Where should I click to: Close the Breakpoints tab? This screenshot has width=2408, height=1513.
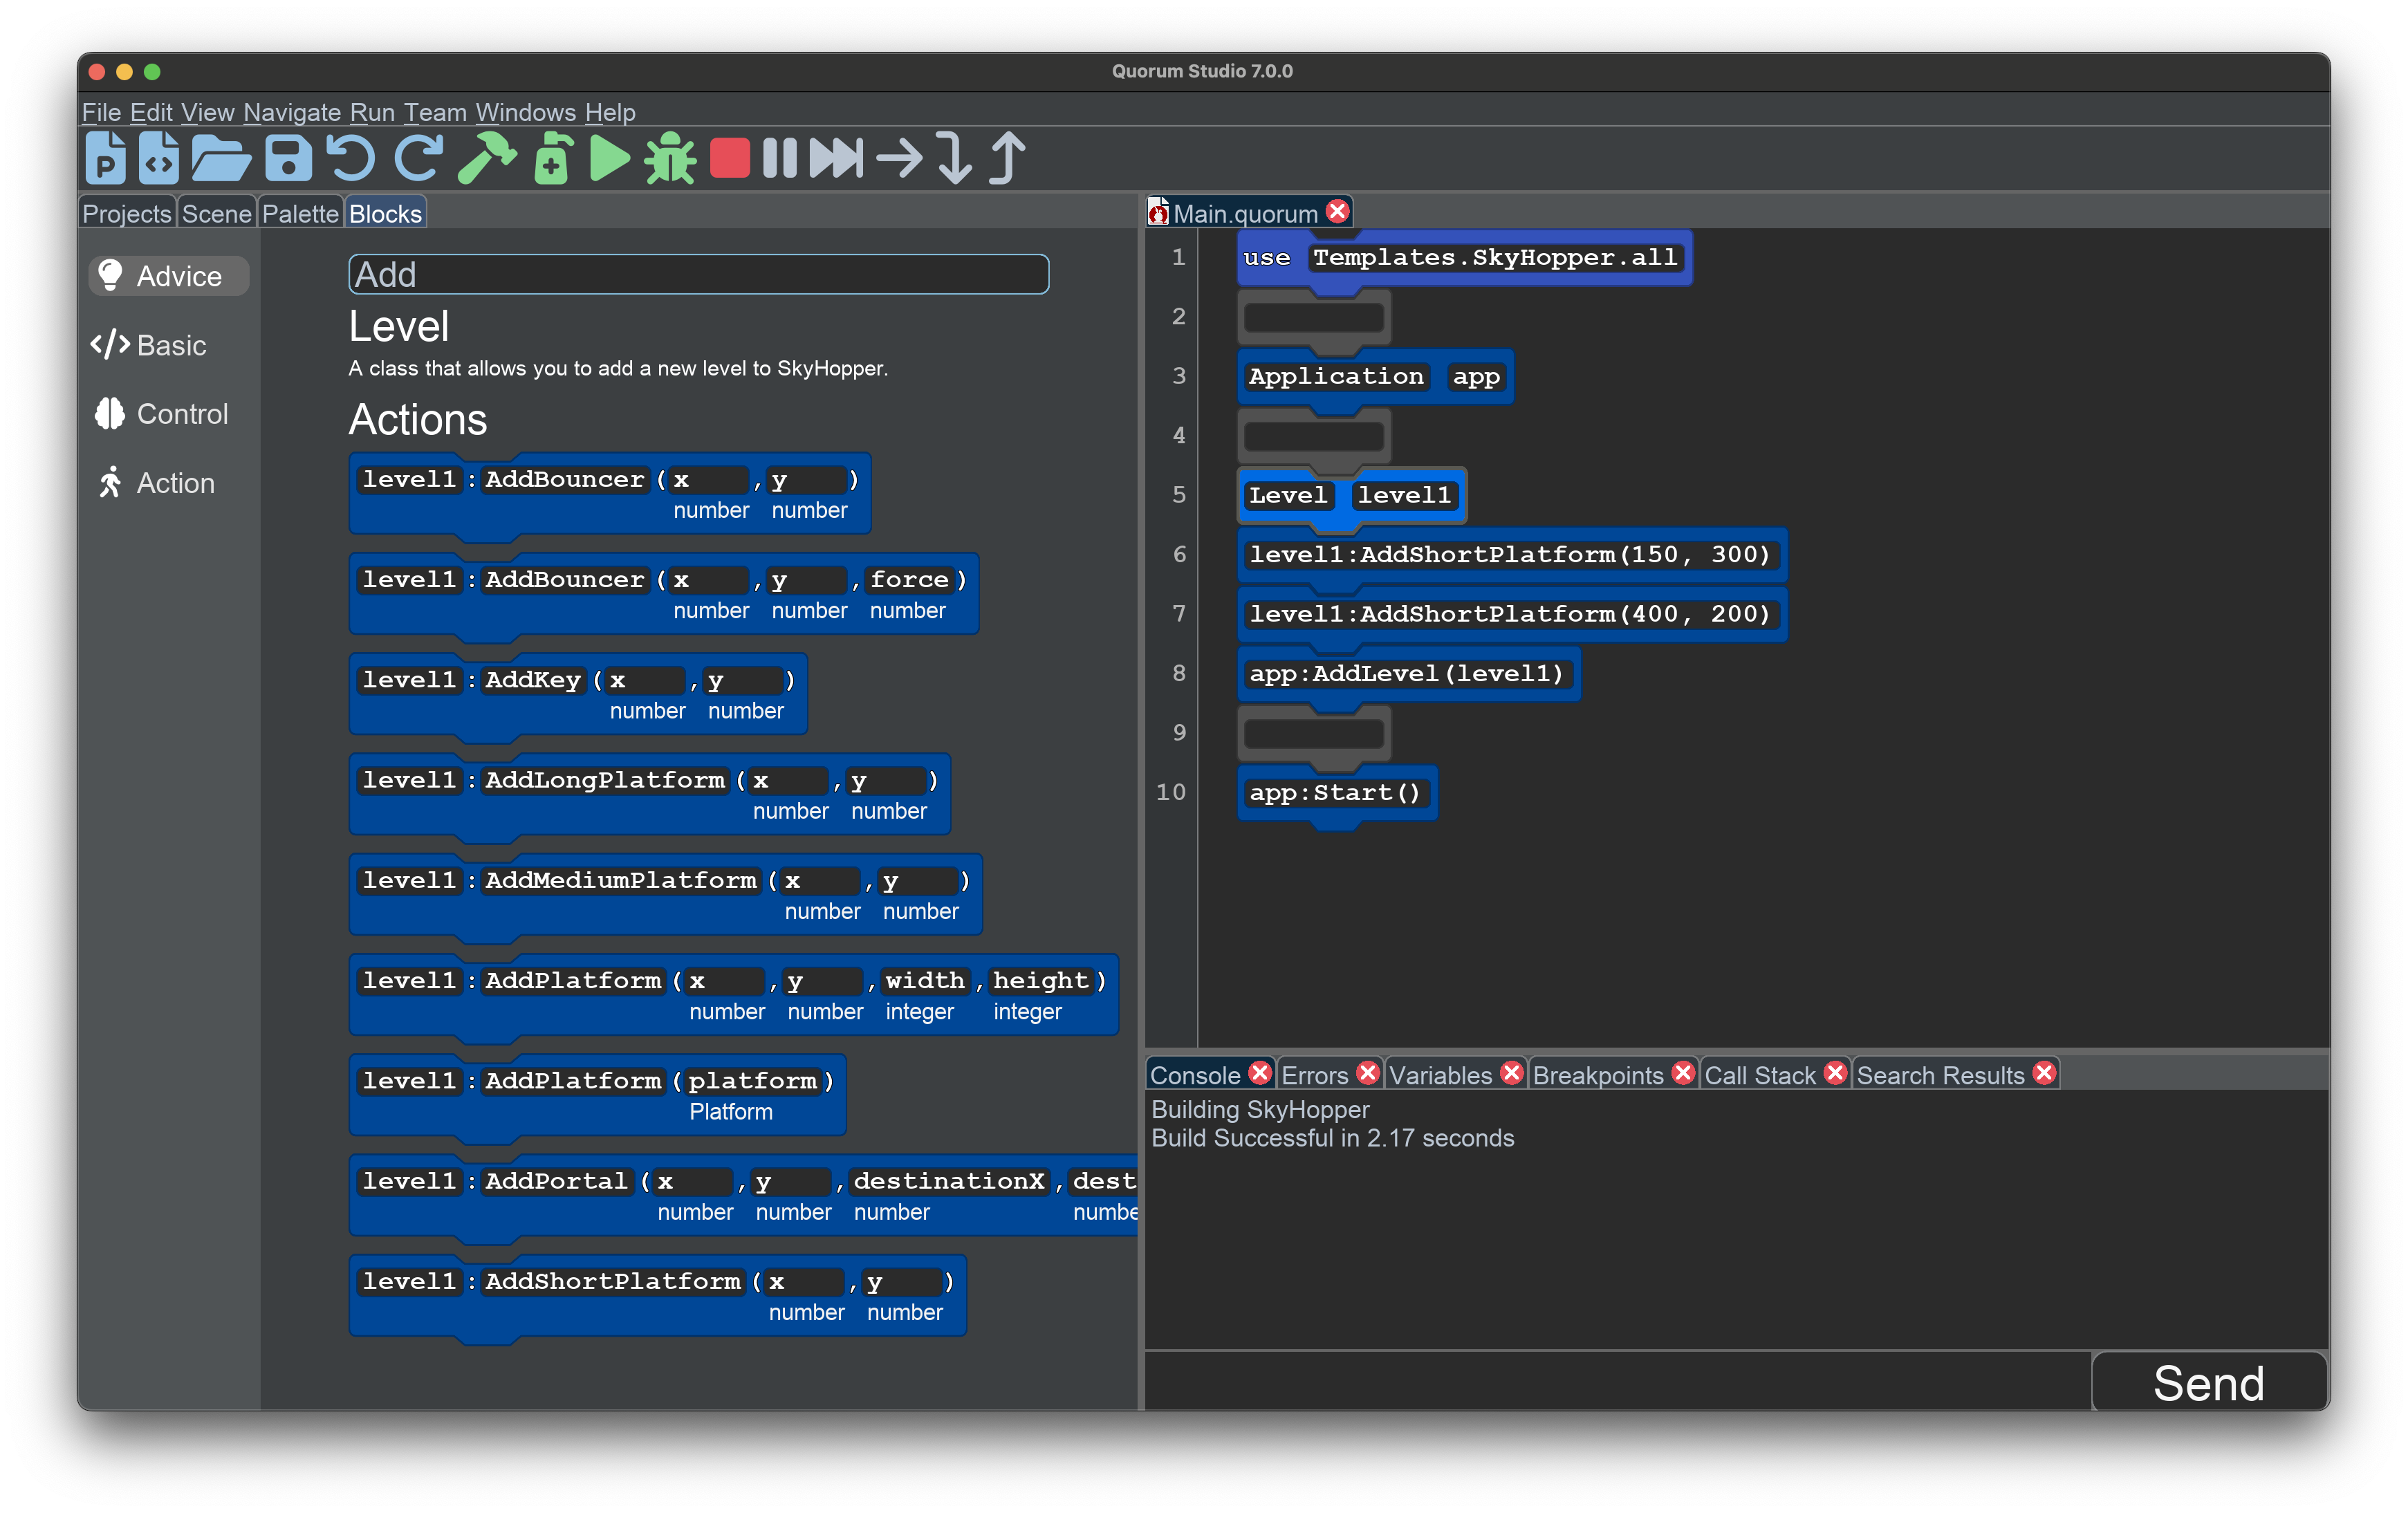(x=1684, y=1073)
